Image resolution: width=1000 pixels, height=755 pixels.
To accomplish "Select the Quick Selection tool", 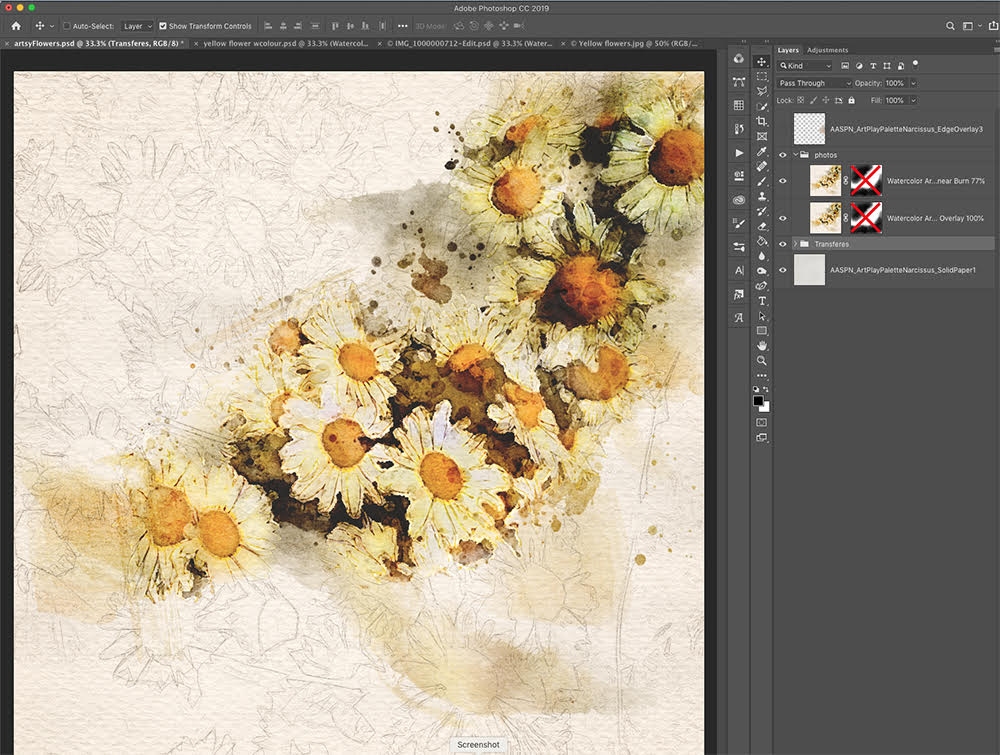I will click(761, 106).
